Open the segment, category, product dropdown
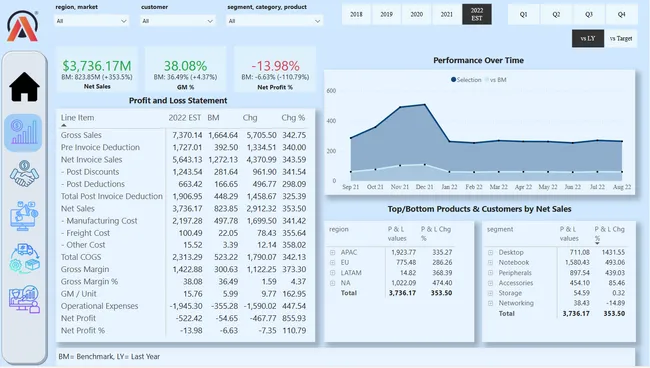Screen dimensions: 650x368 pos(274,21)
